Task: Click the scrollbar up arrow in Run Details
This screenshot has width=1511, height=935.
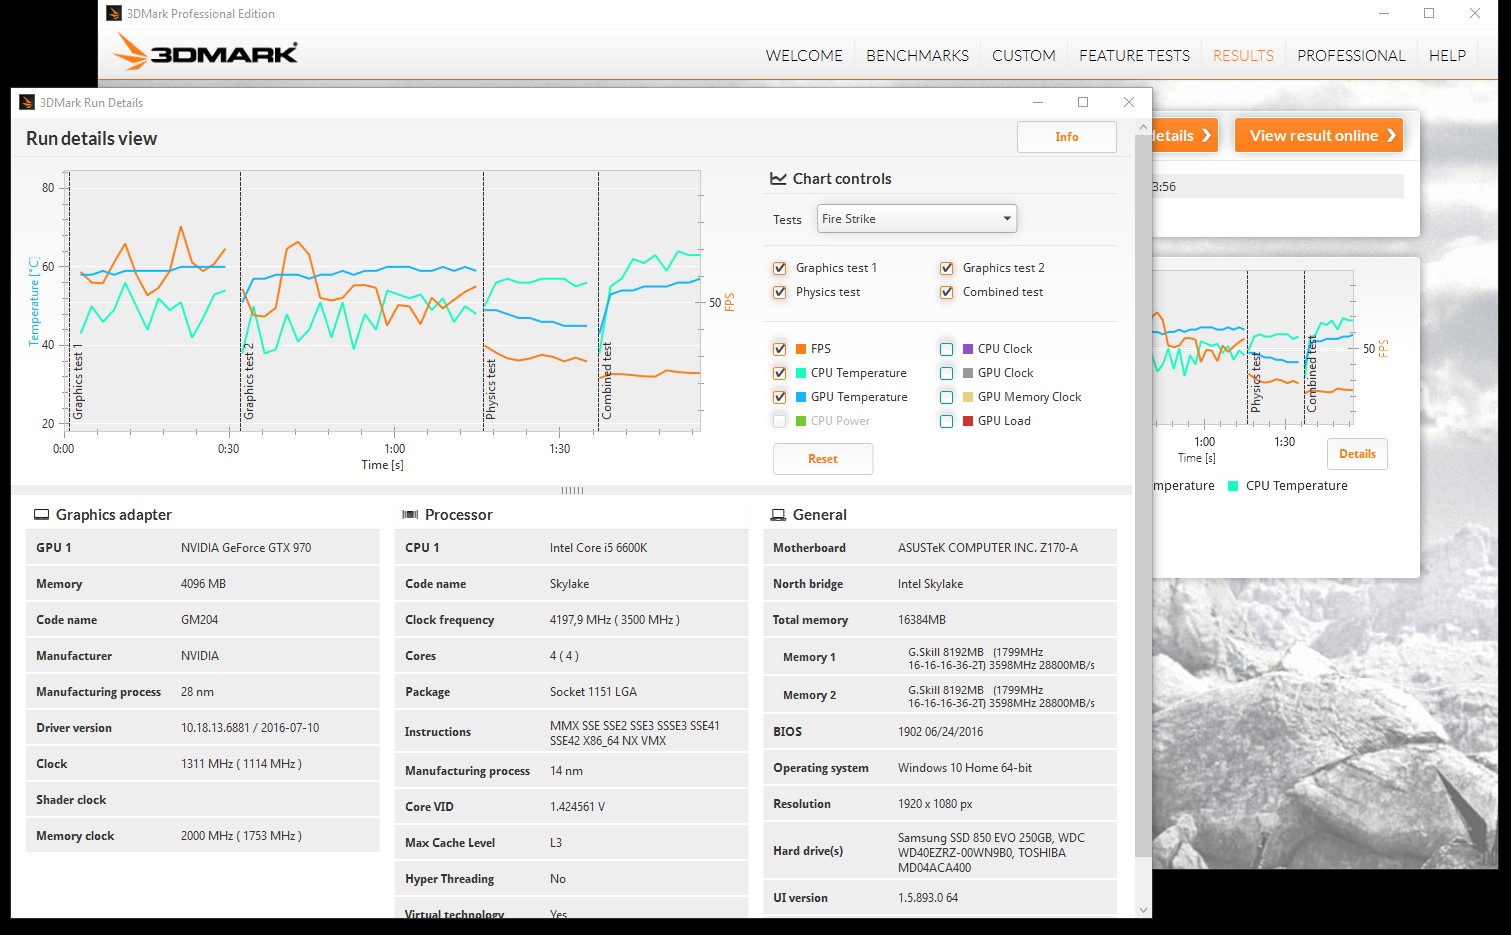Action: coord(1143,127)
